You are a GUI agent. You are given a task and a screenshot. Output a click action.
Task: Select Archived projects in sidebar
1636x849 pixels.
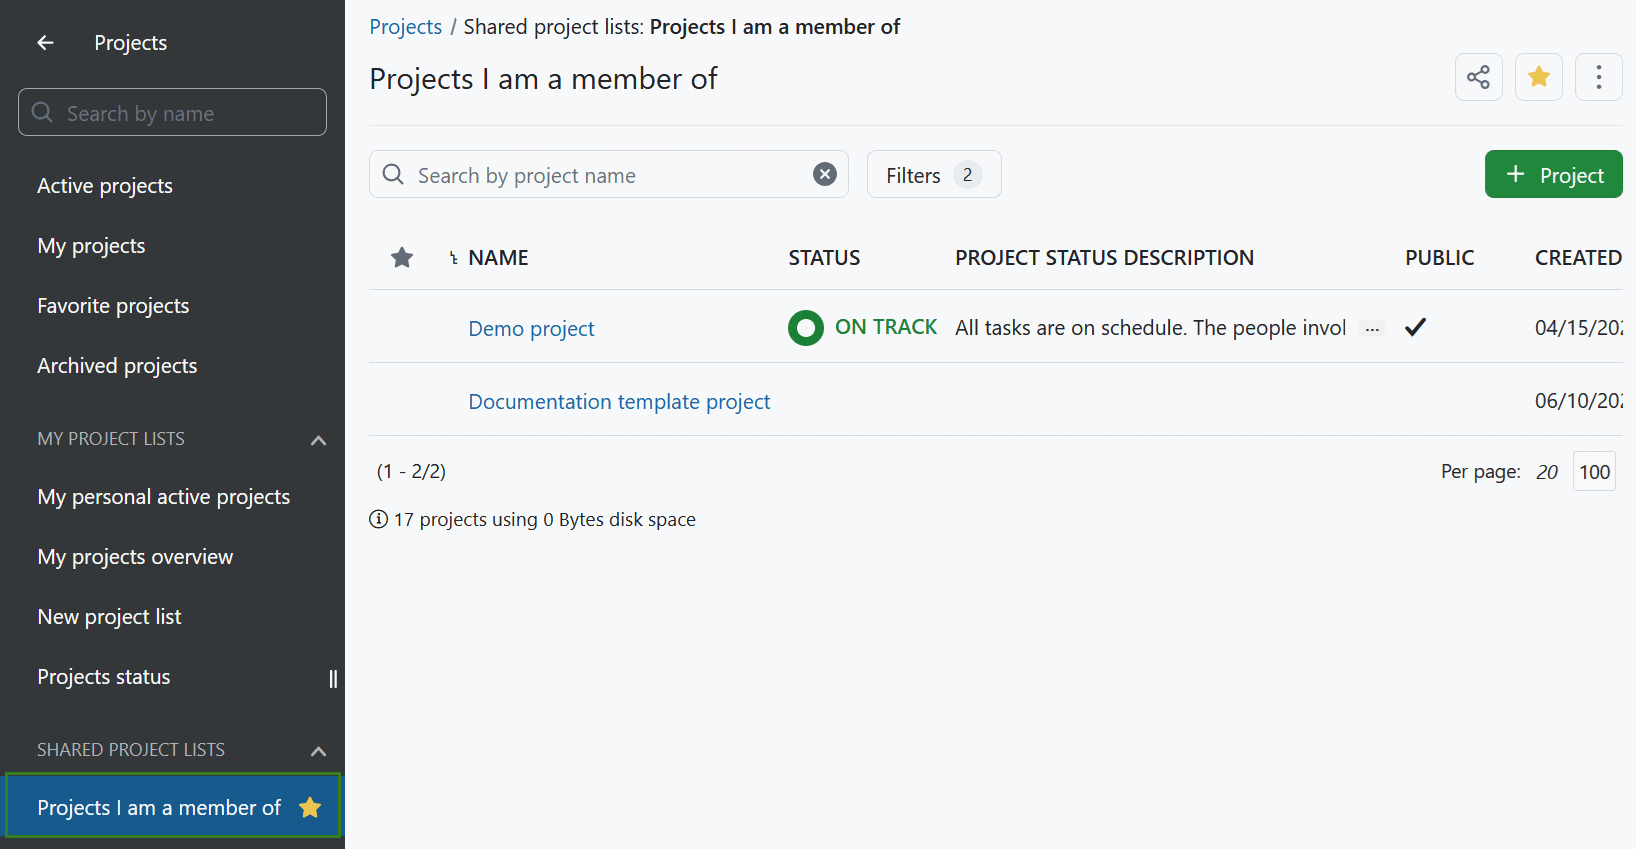117,366
